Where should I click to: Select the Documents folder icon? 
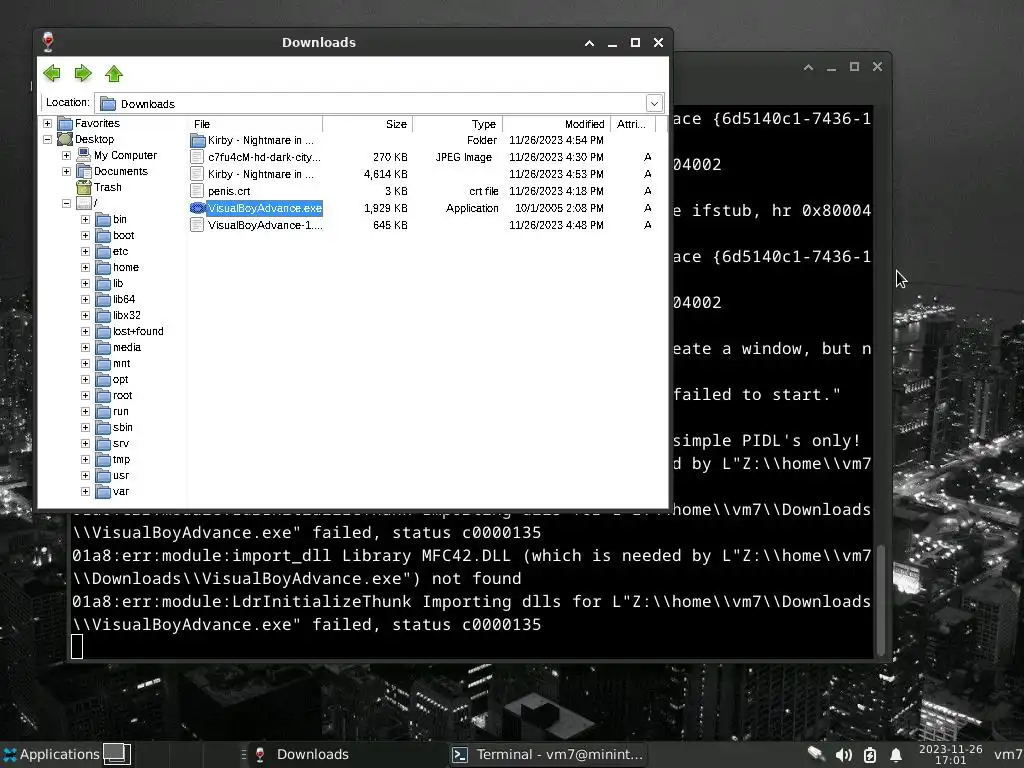[x=83, y=171]
